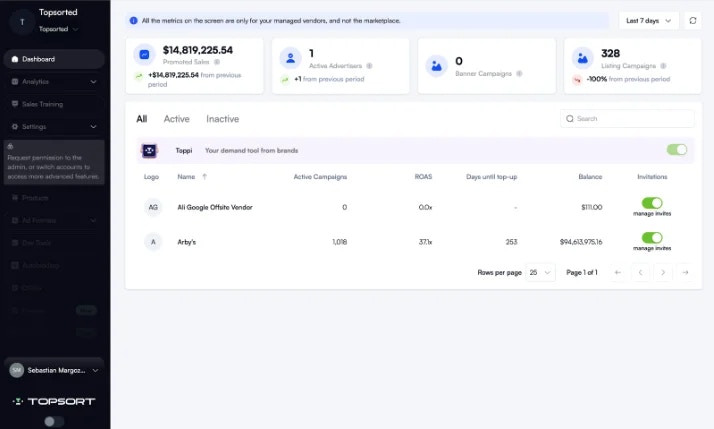Go to previous page chevron
This screenshot has width=714, height=429.
click(x=640, y=272)
